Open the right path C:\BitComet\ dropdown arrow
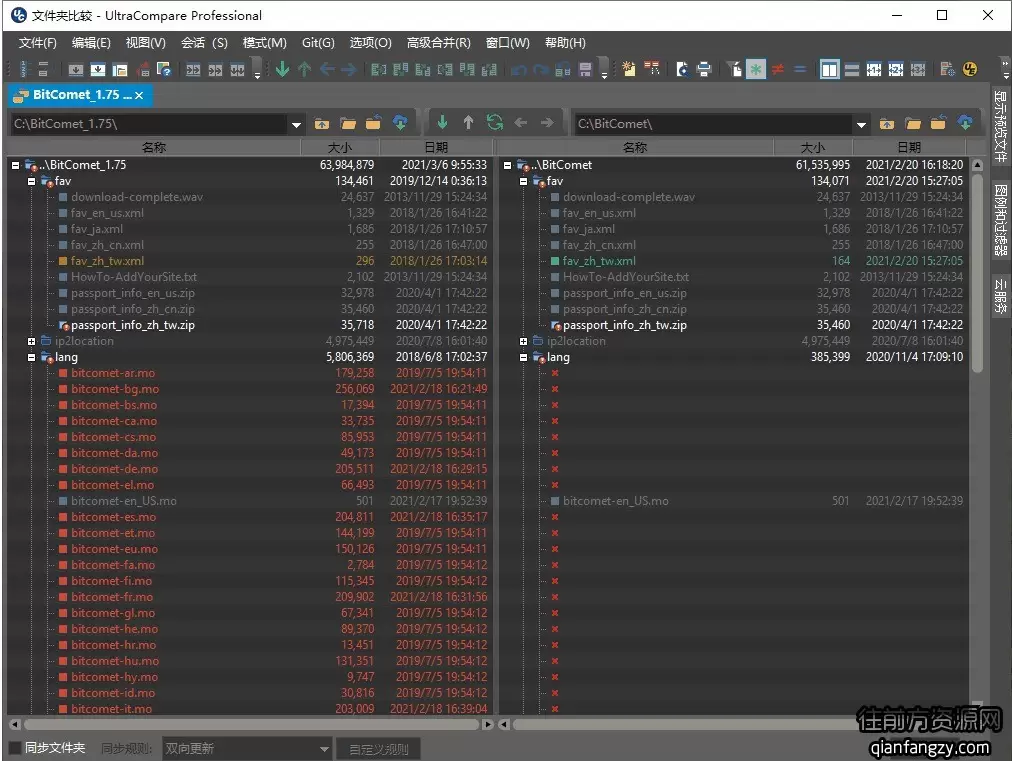 pyautogui.click(x=861, y=125)
